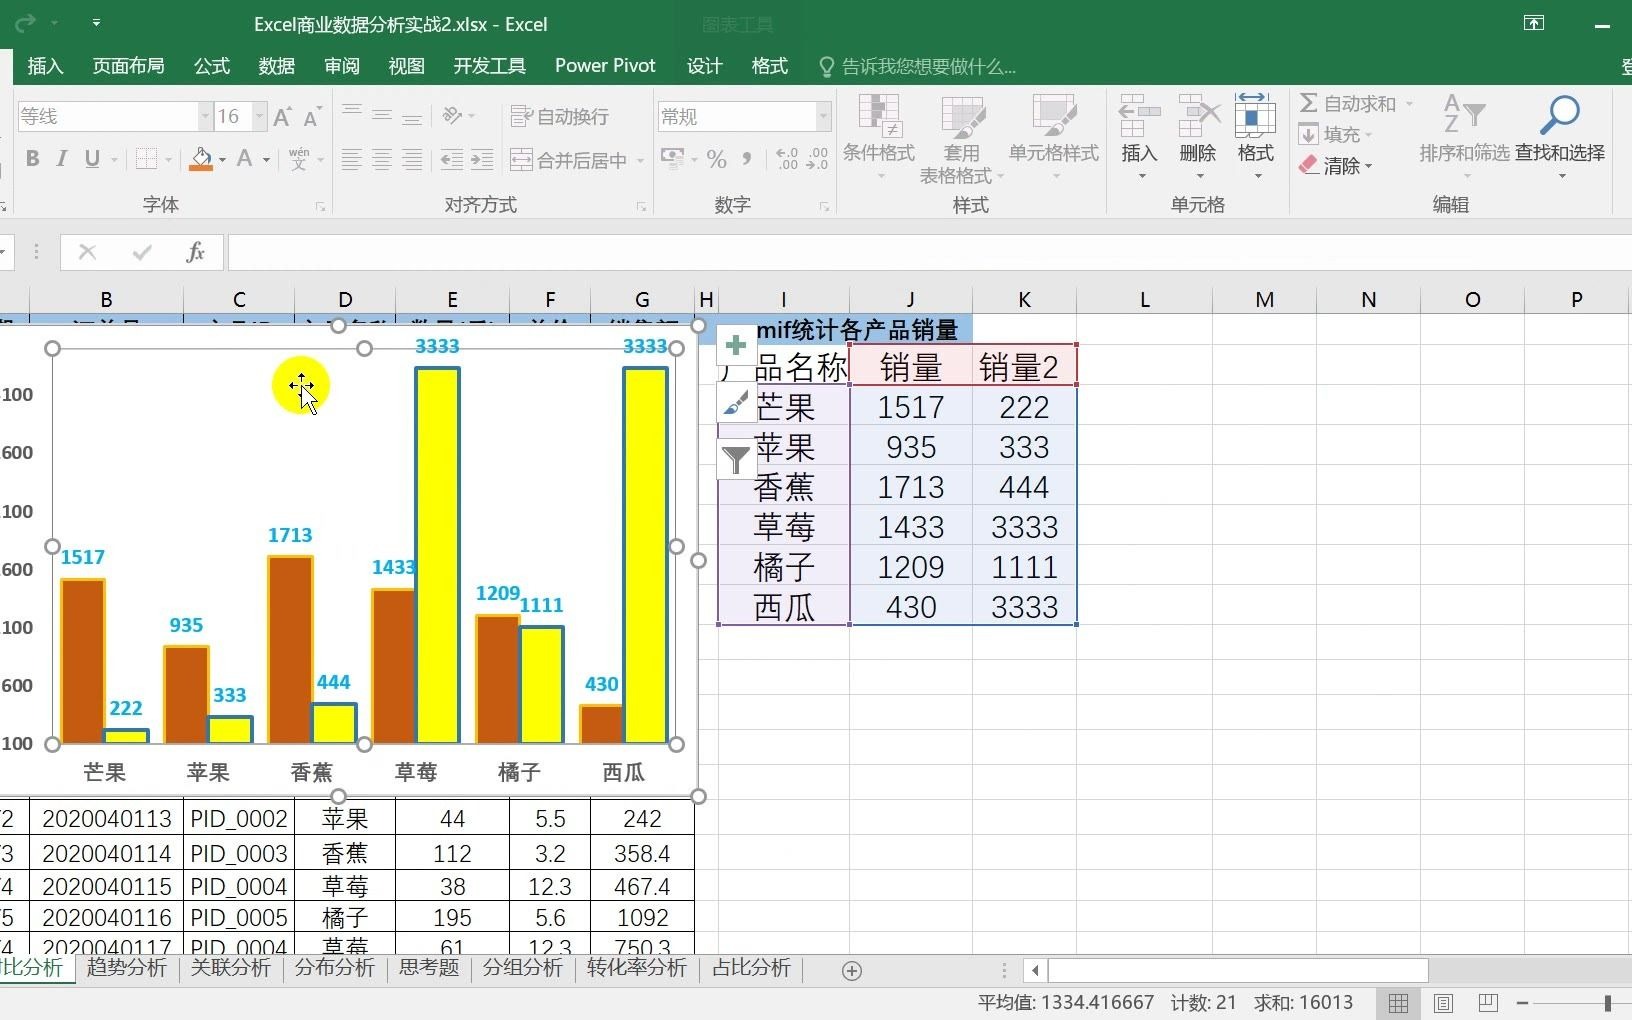Screen dimensions: 1632x1020
Task: Apply the fill color bucket
Action: tap(201, 159)
